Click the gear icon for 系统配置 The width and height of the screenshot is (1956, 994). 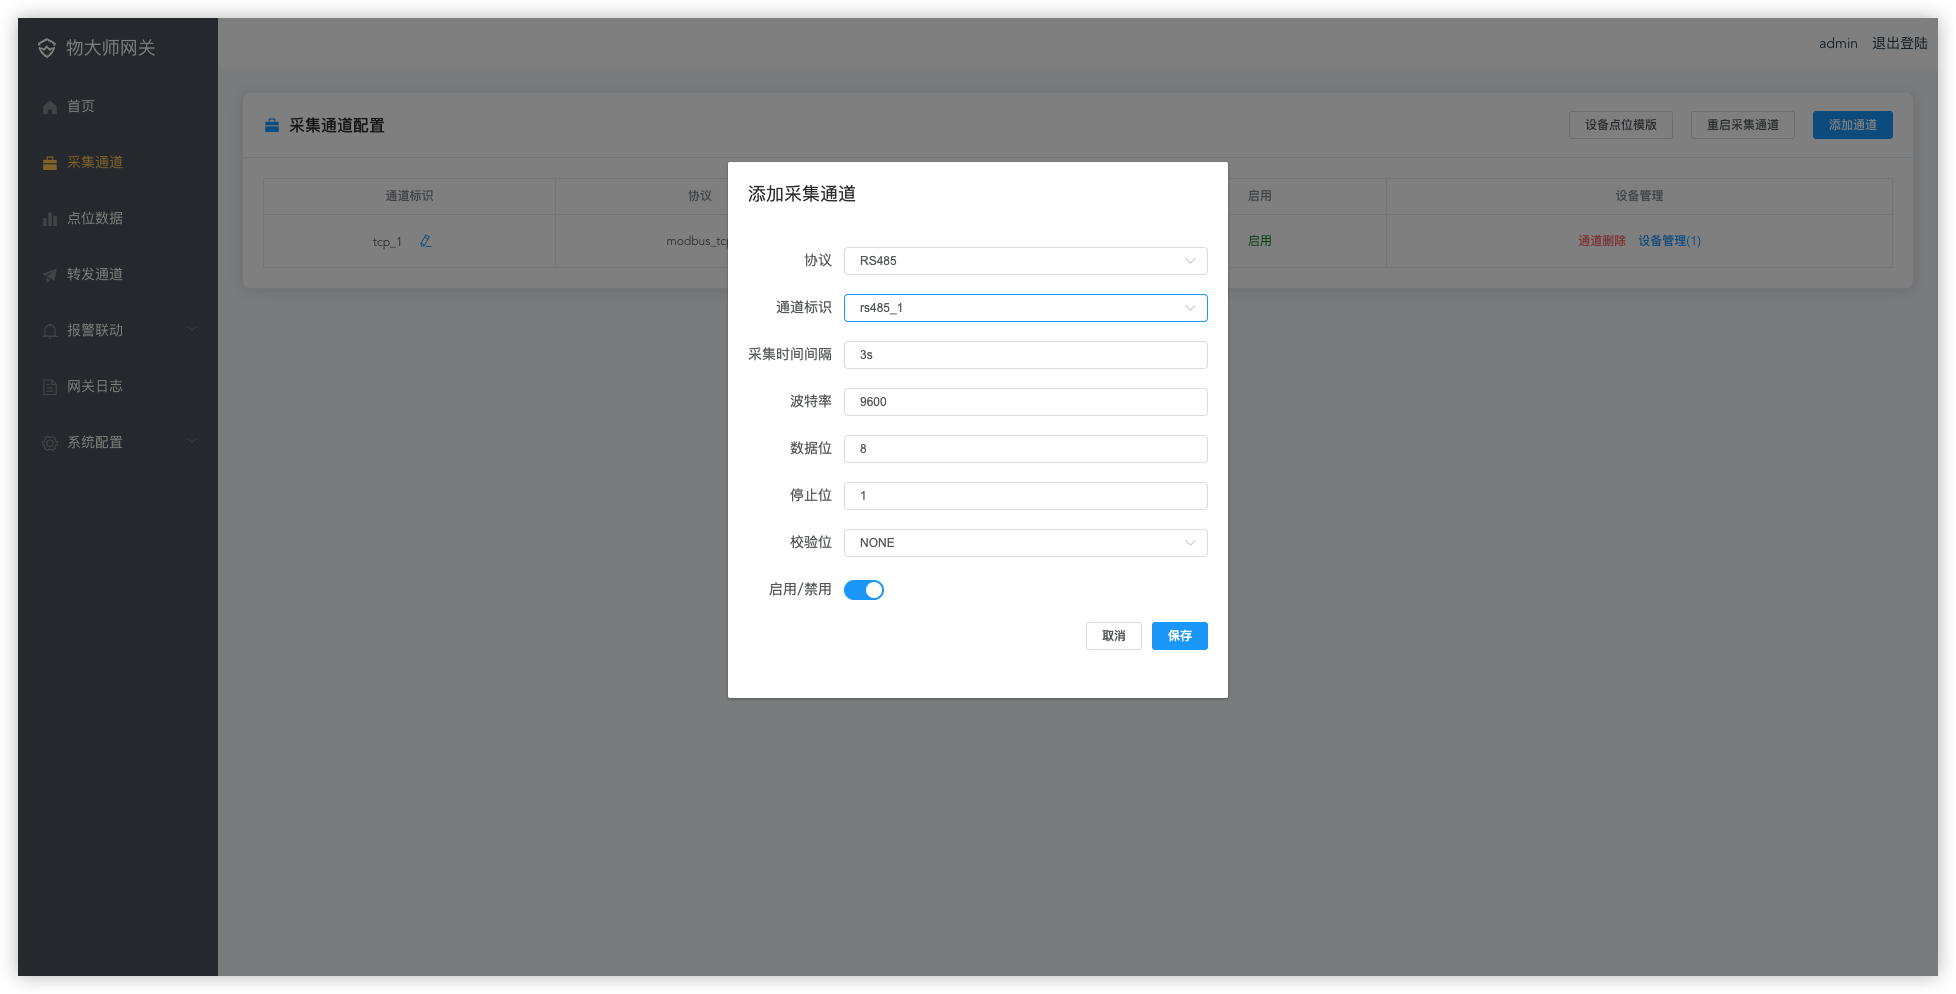tap(50, 443)
